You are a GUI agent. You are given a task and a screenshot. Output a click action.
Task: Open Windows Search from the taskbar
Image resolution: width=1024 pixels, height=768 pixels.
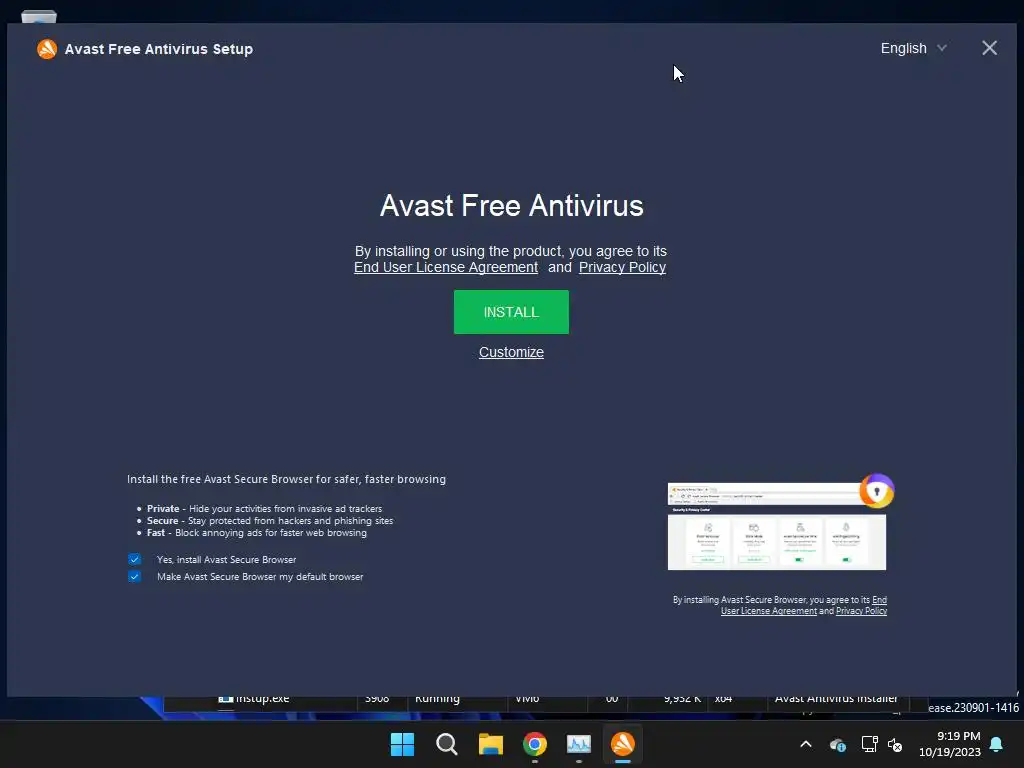[x=447, y=744]
